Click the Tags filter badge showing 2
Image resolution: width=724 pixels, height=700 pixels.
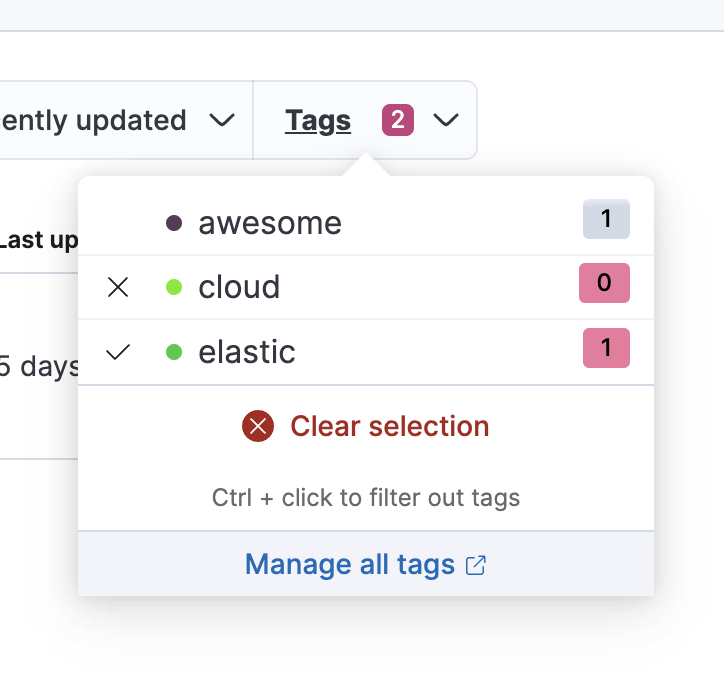pyautogui.click(x=398, y=121)
